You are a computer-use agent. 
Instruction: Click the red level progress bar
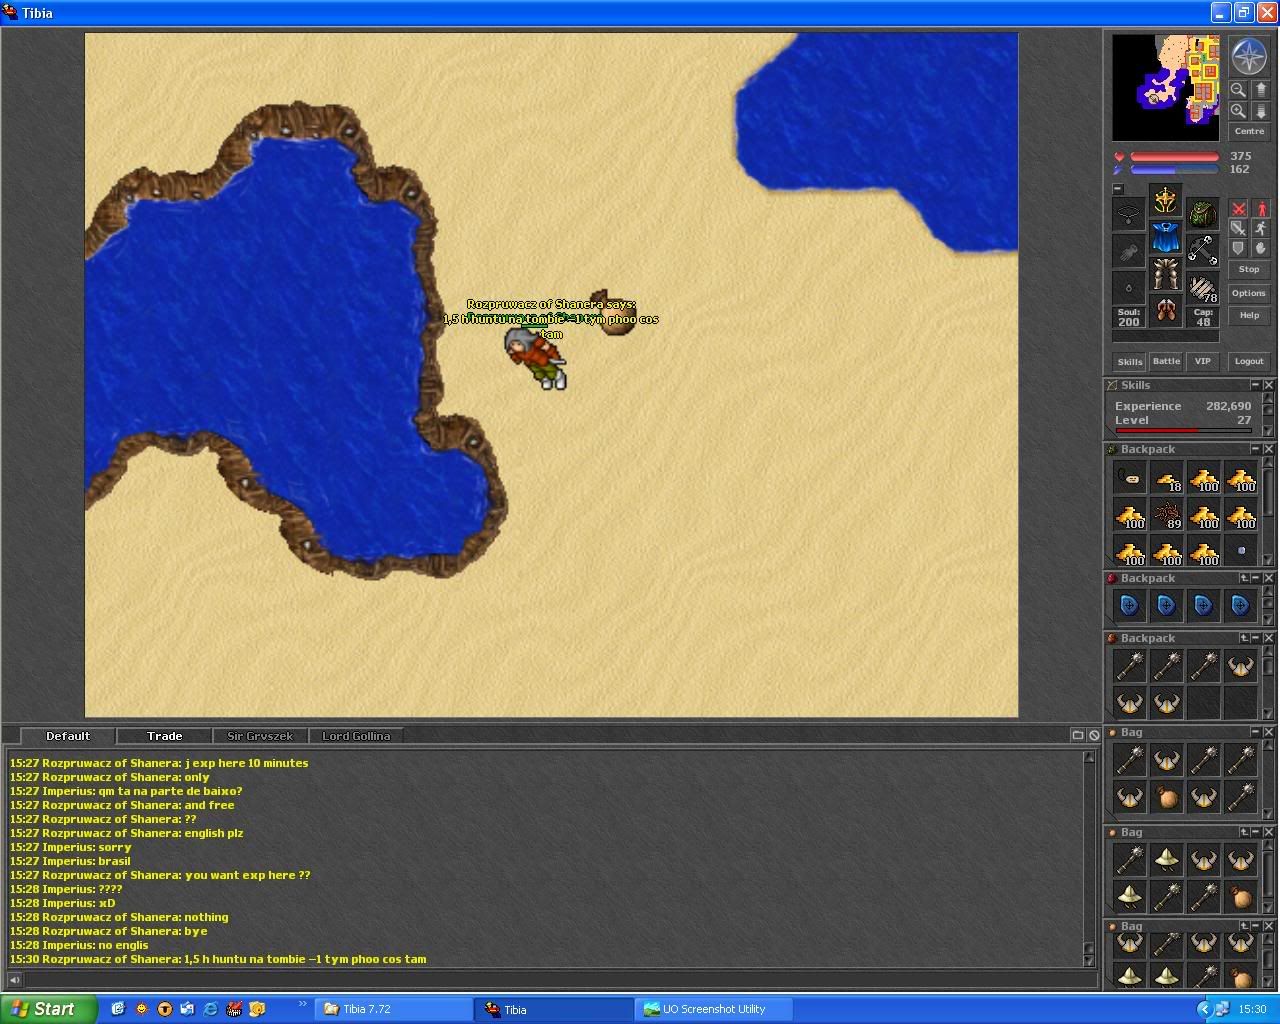(x=1183, y=431)
